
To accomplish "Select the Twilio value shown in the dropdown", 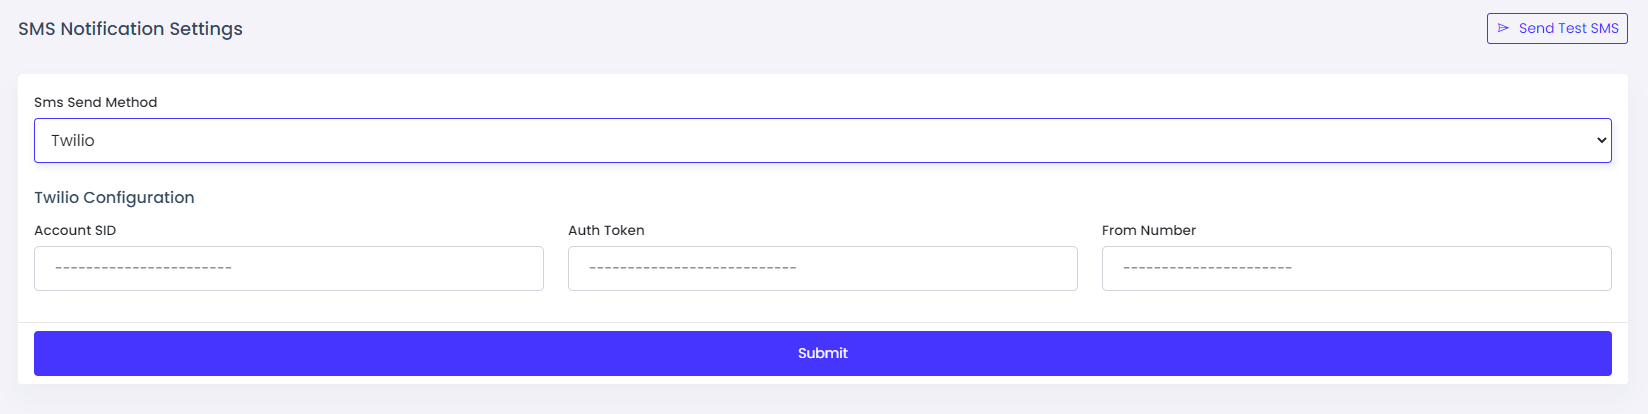I will 73,141.
